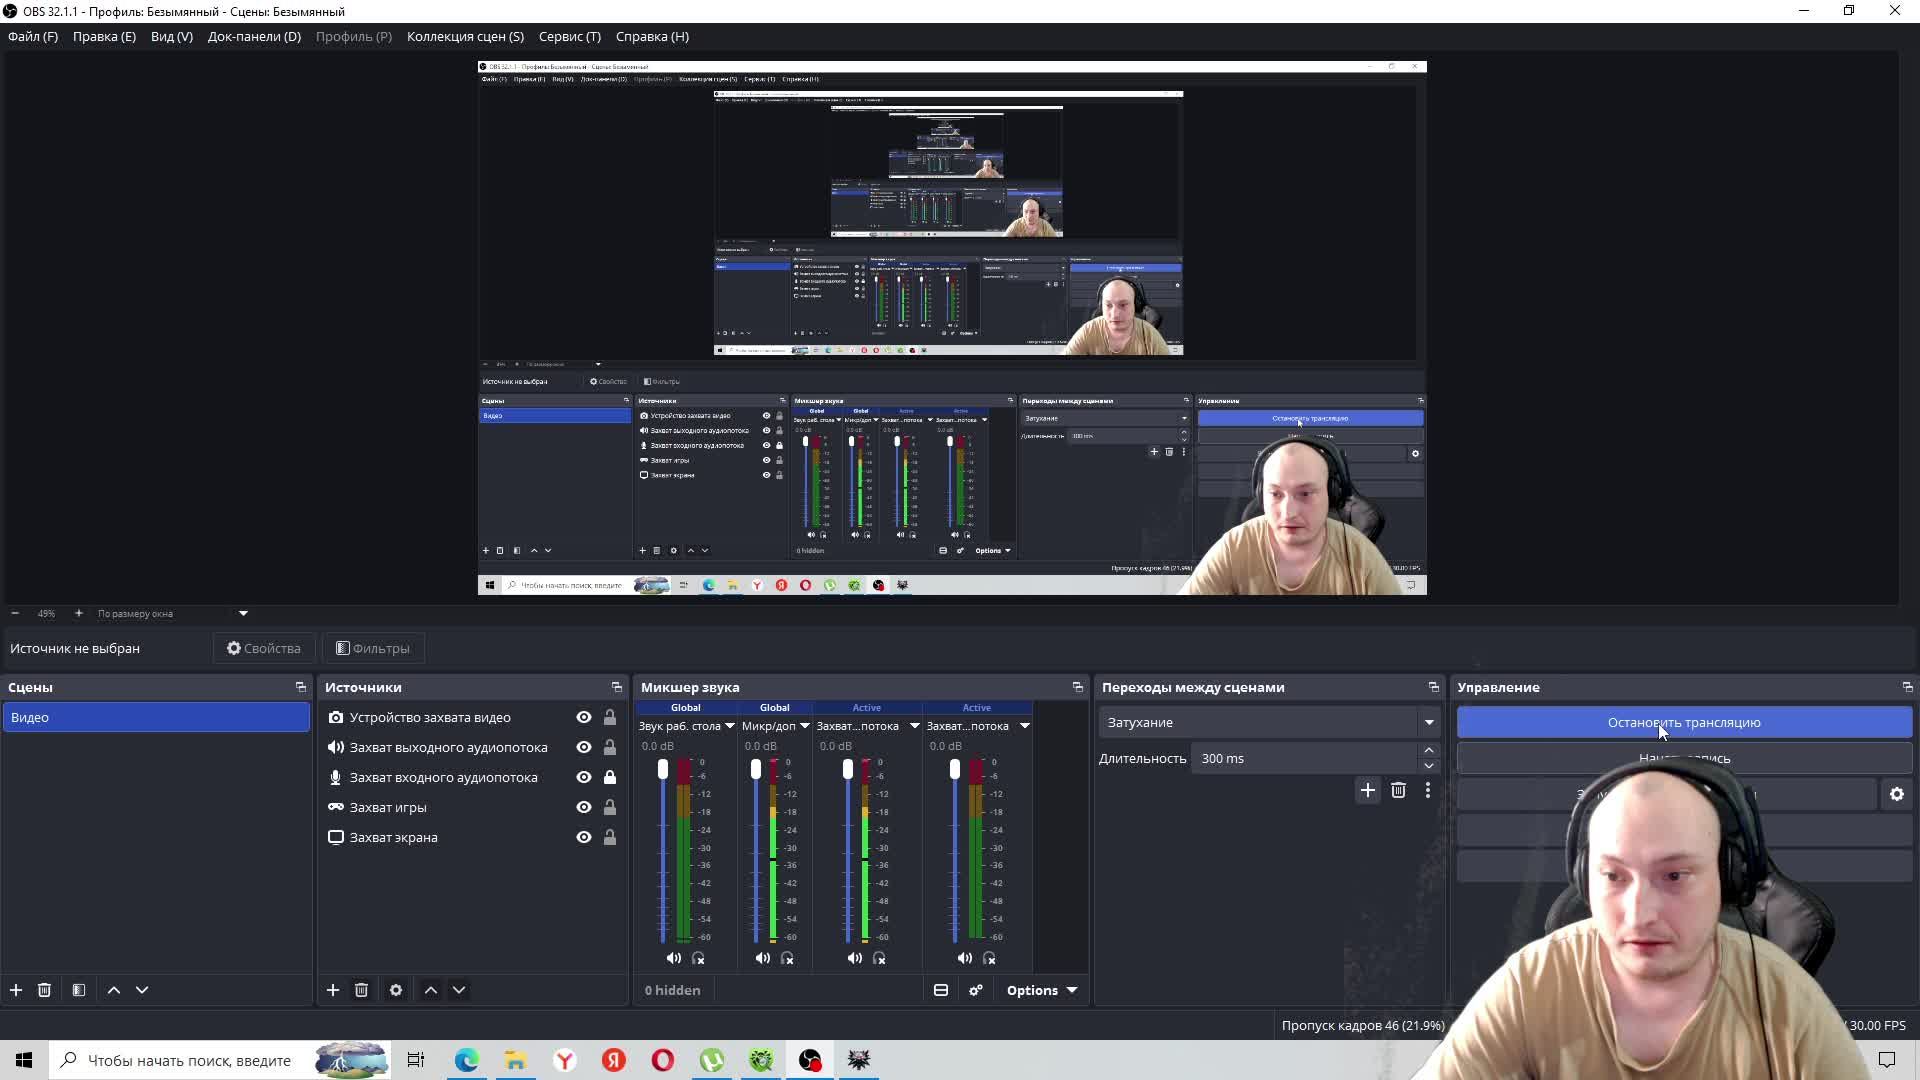Image resolution: width=1920 pixels, height=1080 pixels.
Task: Decrease transition duration stepper down
Action: coord(1429,766)
